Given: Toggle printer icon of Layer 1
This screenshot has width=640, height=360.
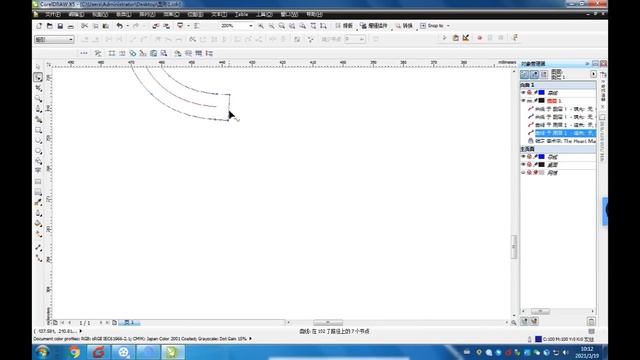Looking at the screenshot, I should coord(529,100).
